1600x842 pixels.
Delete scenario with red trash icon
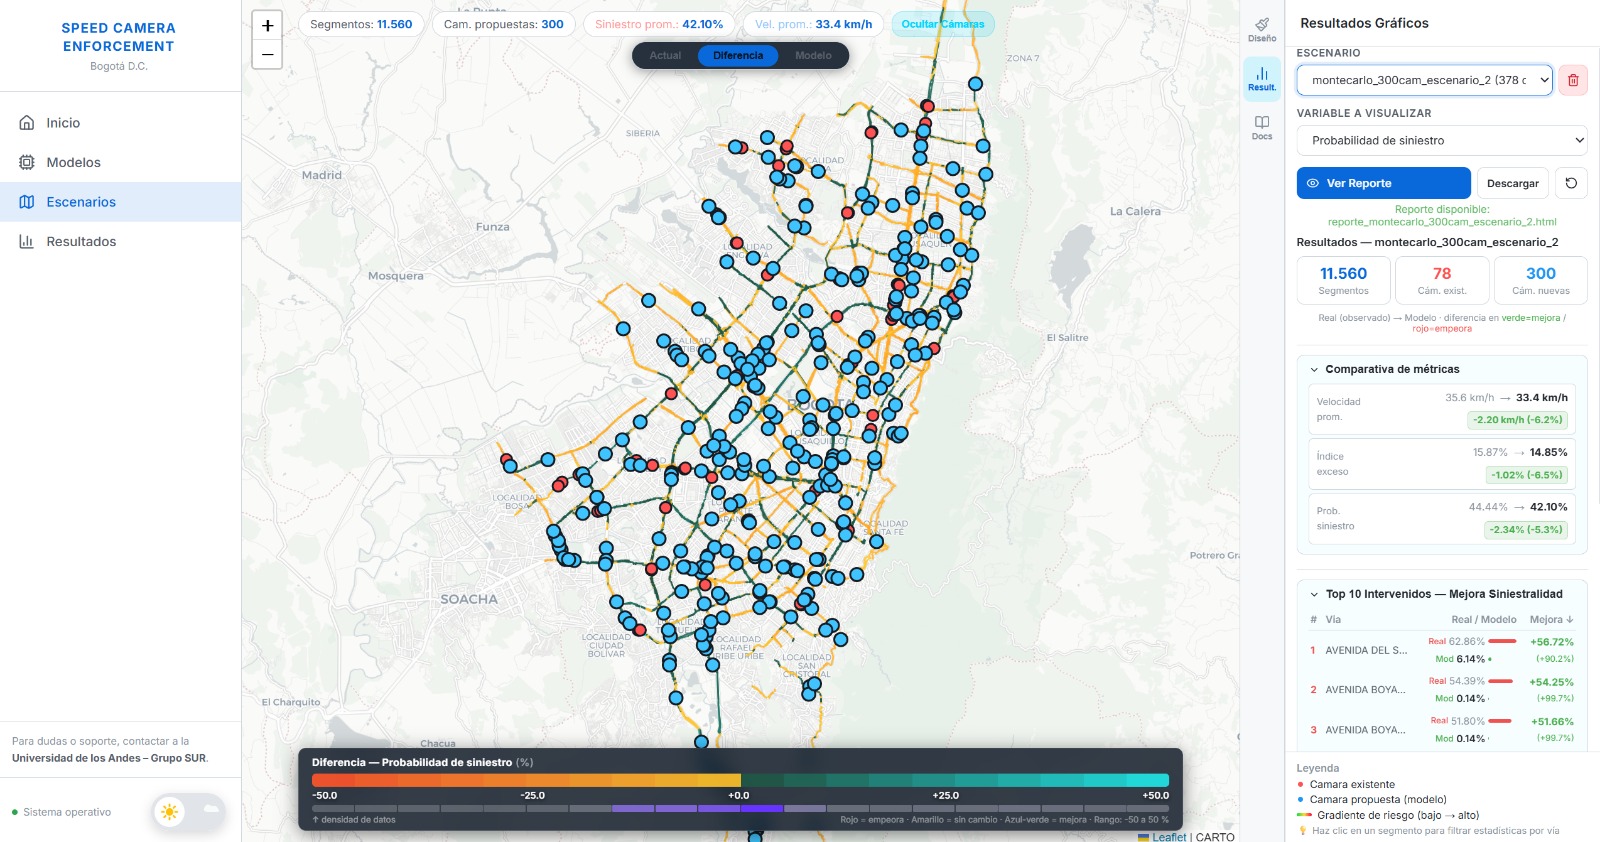[x=1573, y=80]
